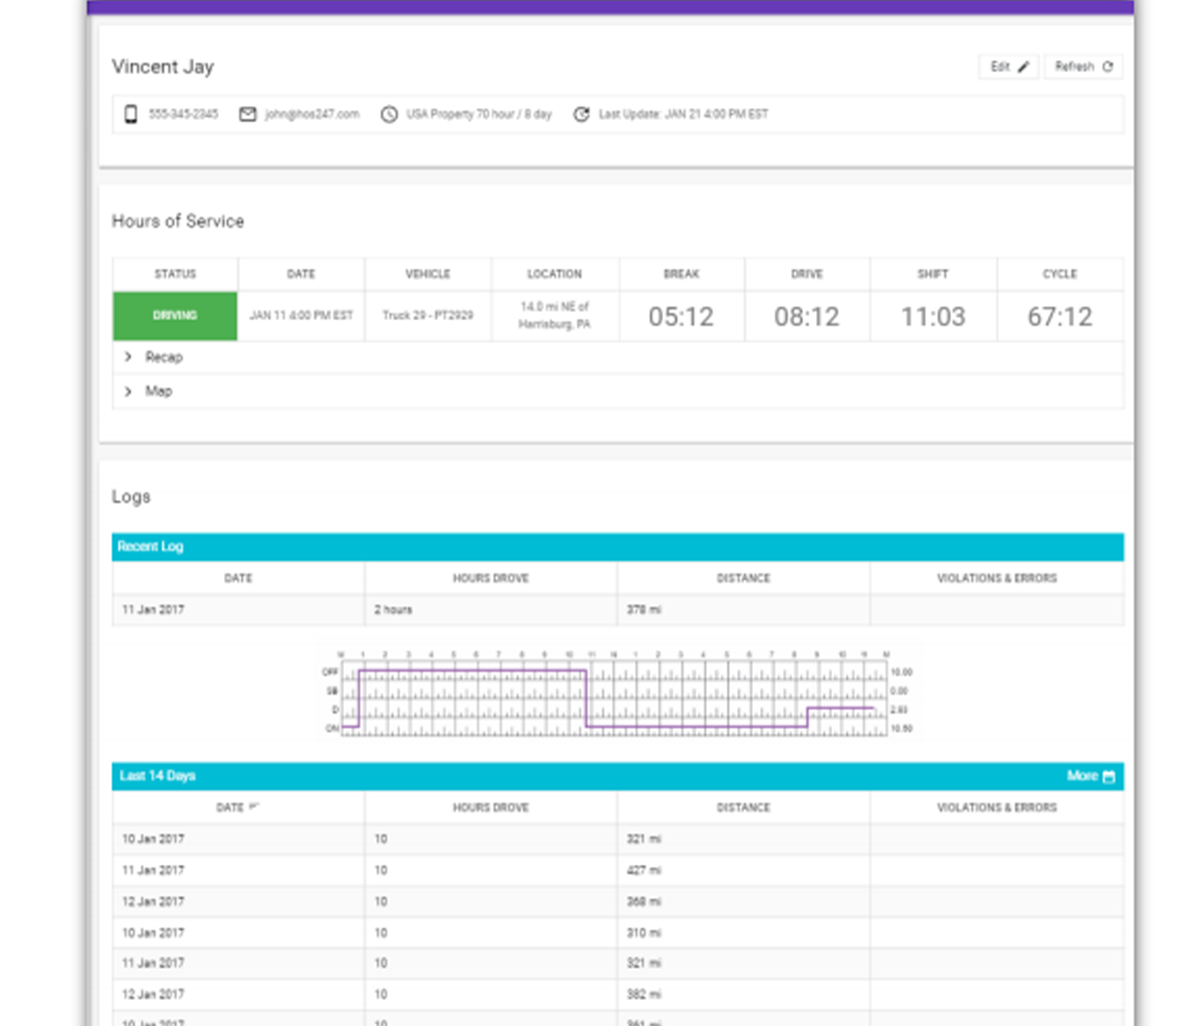This screenshot has height=1026, width=1200.
Task: Click the john@hos247.com email address
Action: coord(312,114)
